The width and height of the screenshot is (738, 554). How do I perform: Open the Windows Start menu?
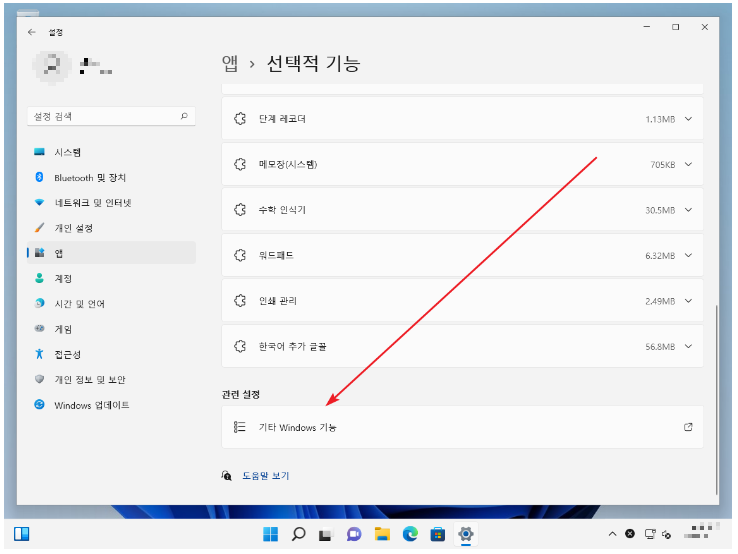pyautogui.click(x=270, y=534)
